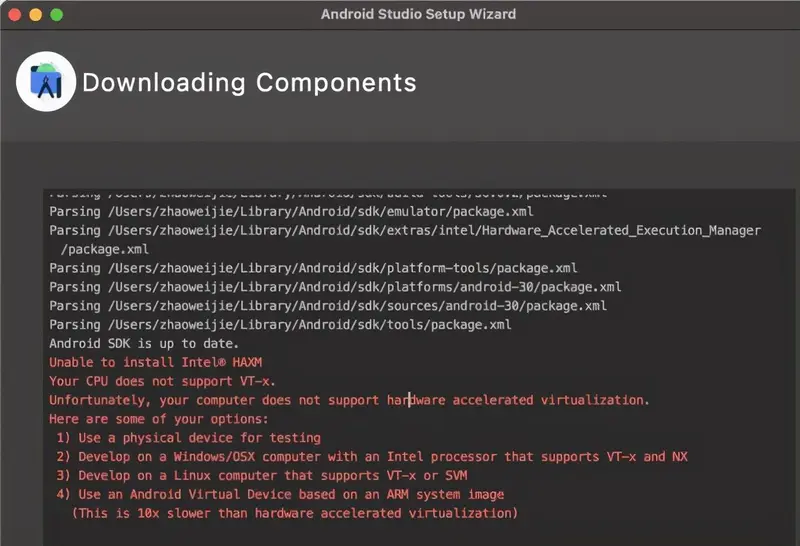
Task: Click the 'CPU does not support VT-x' error
Action: (162, 381)
